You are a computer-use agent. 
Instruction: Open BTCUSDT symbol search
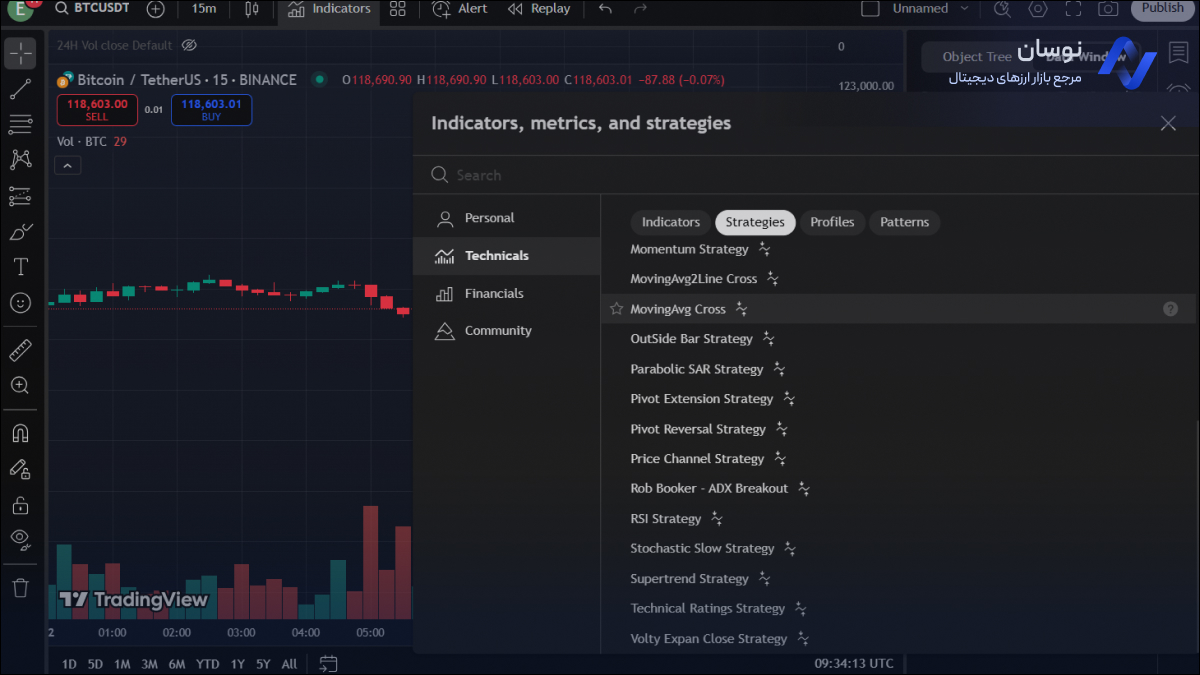point(95,9)
